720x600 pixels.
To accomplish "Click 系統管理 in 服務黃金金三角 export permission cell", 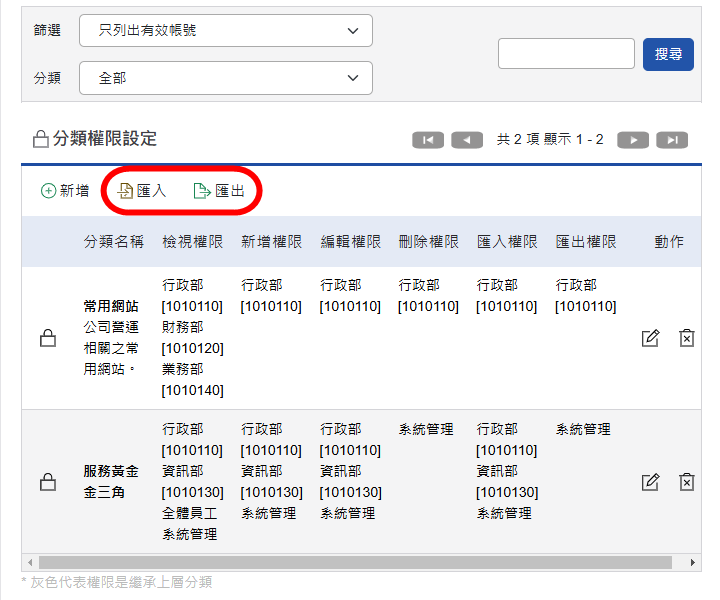I will [x=583, y=429].
